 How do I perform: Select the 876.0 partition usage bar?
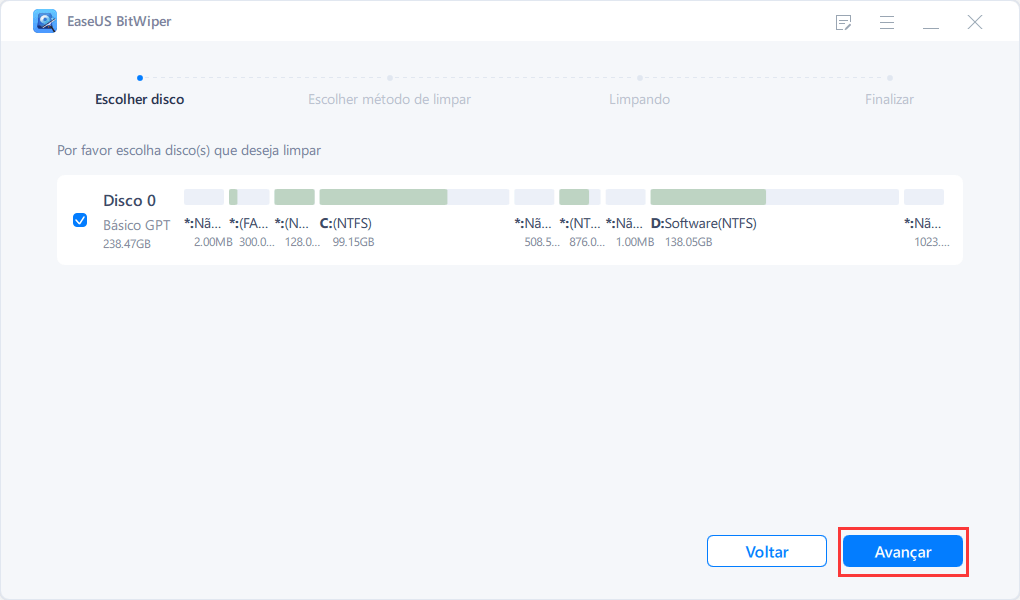point(580,197)
